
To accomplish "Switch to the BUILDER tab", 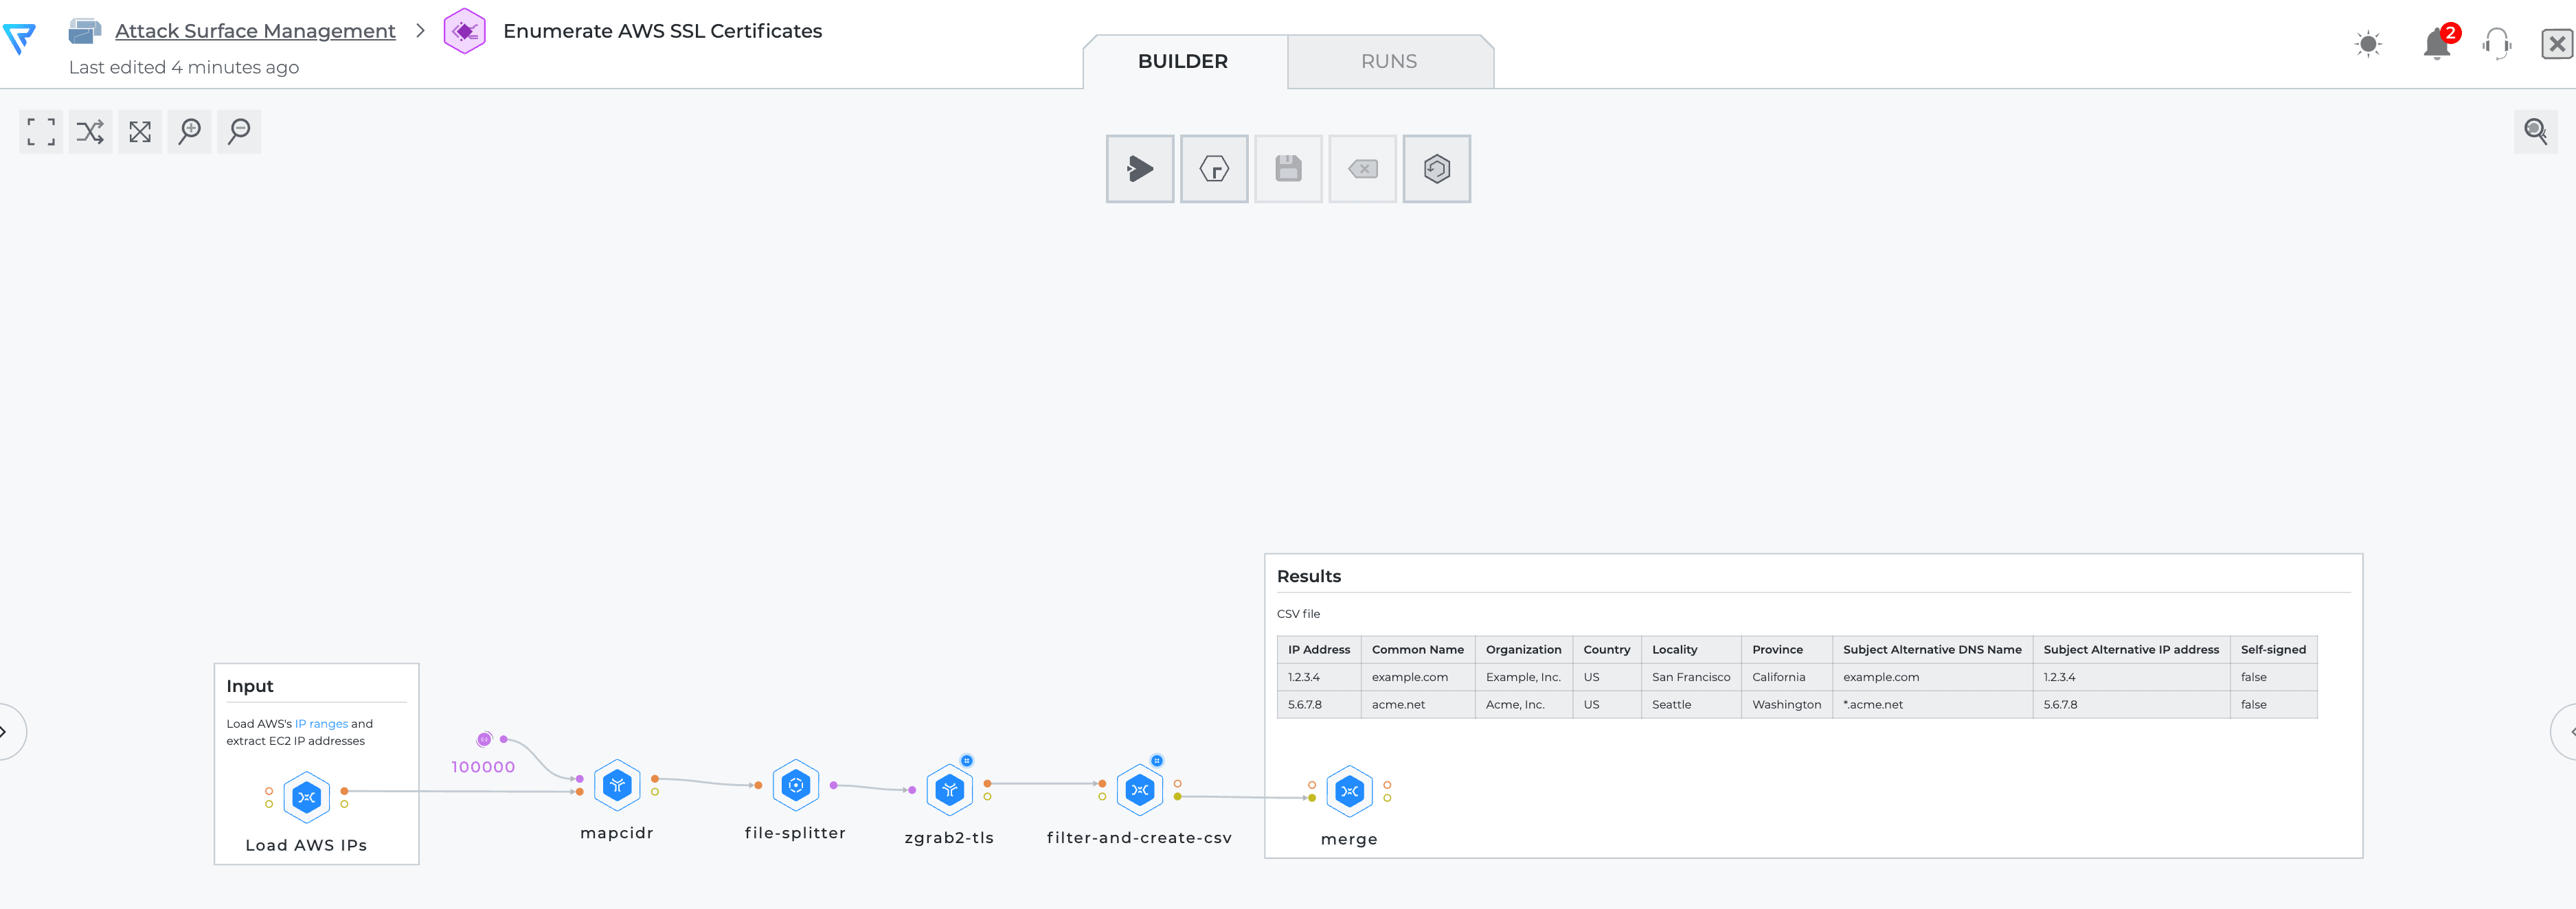I will (1183, 62).
